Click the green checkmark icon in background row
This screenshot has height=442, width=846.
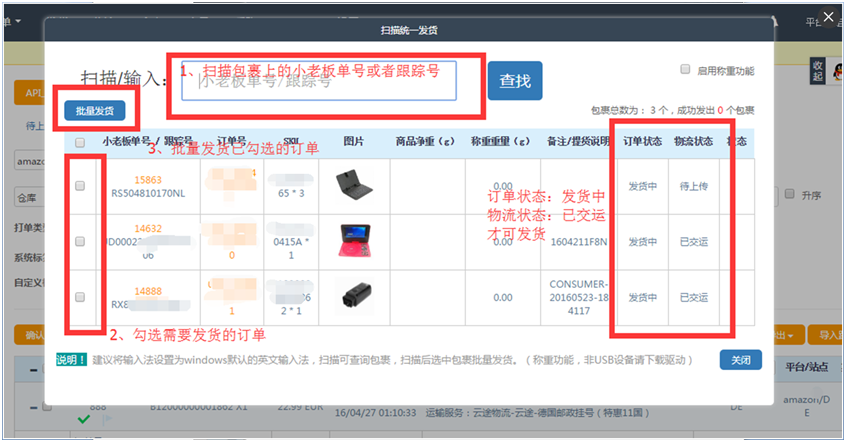coord(84,419)
